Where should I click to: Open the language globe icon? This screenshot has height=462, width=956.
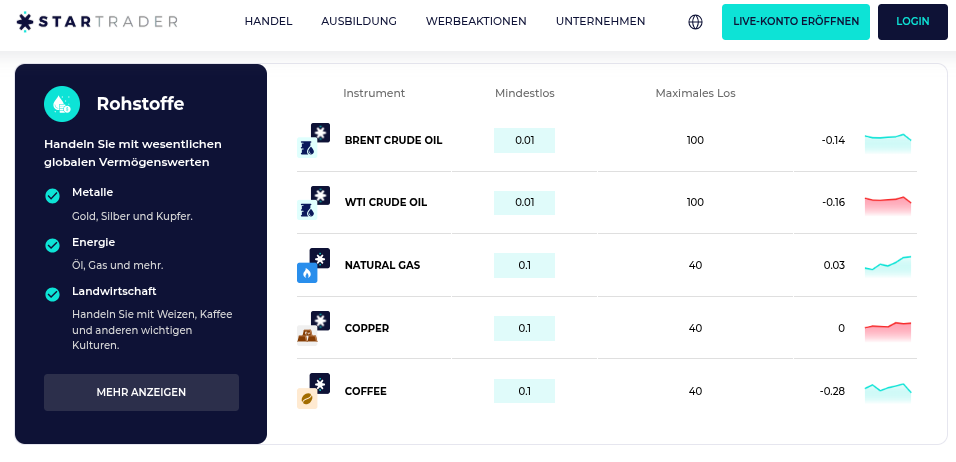(x=695, y=22)
